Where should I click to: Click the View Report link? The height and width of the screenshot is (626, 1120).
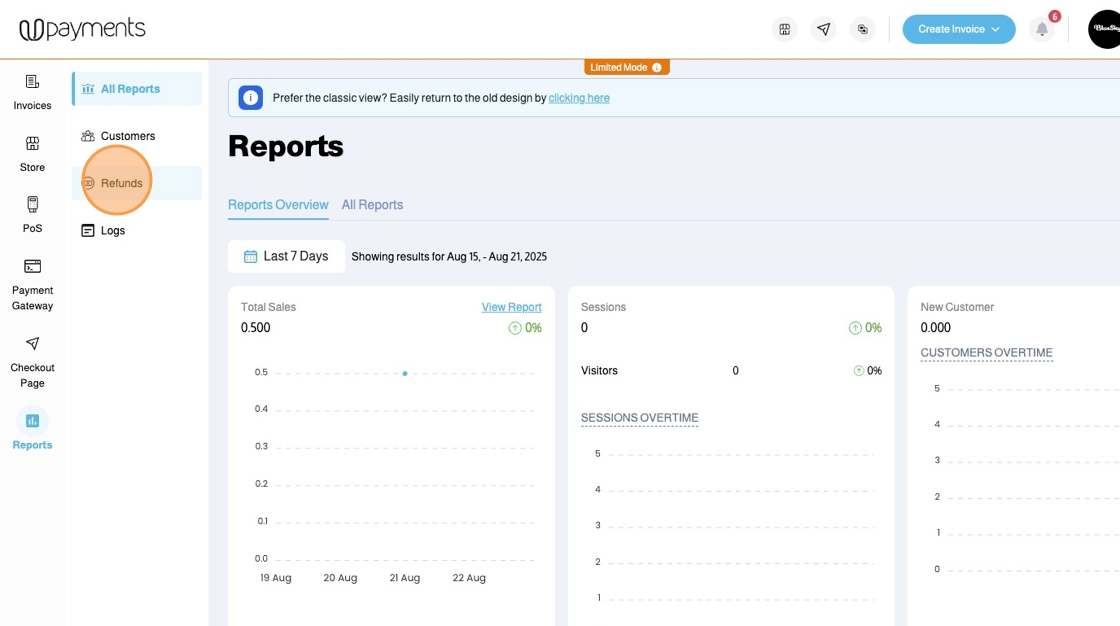[511, 307]
